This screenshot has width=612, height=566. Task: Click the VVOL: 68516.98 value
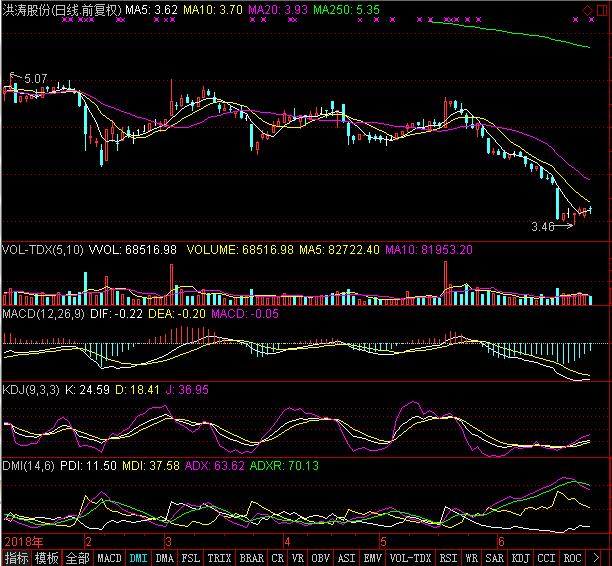[x=133, y=249]
